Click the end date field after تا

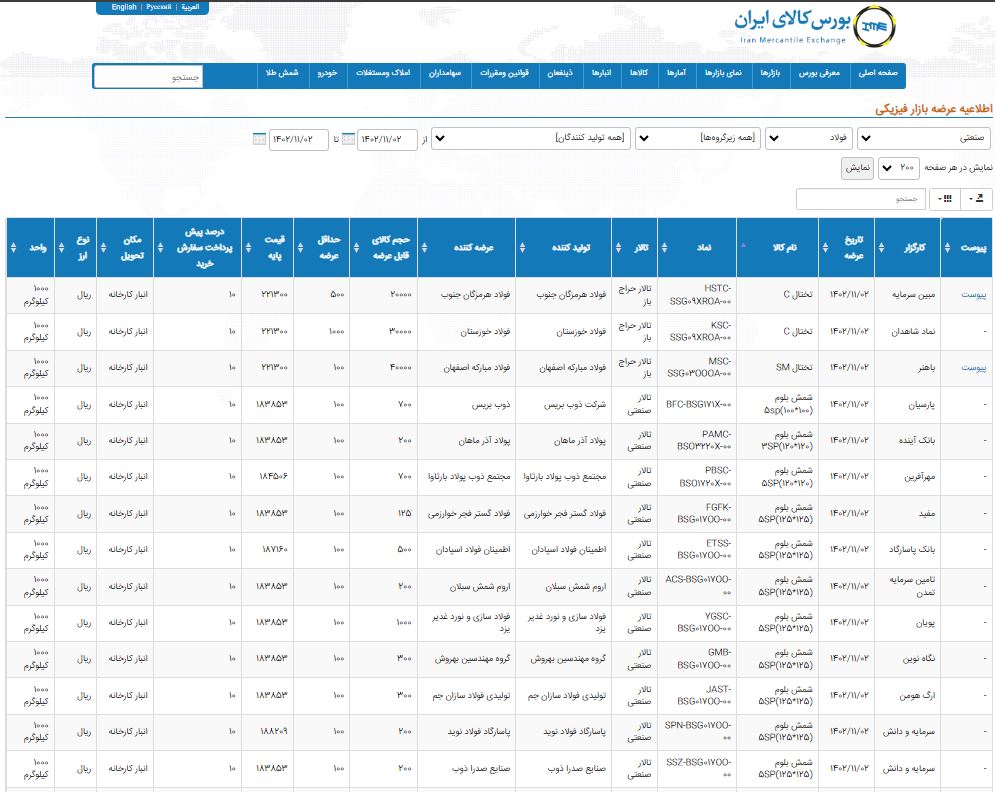298,139
